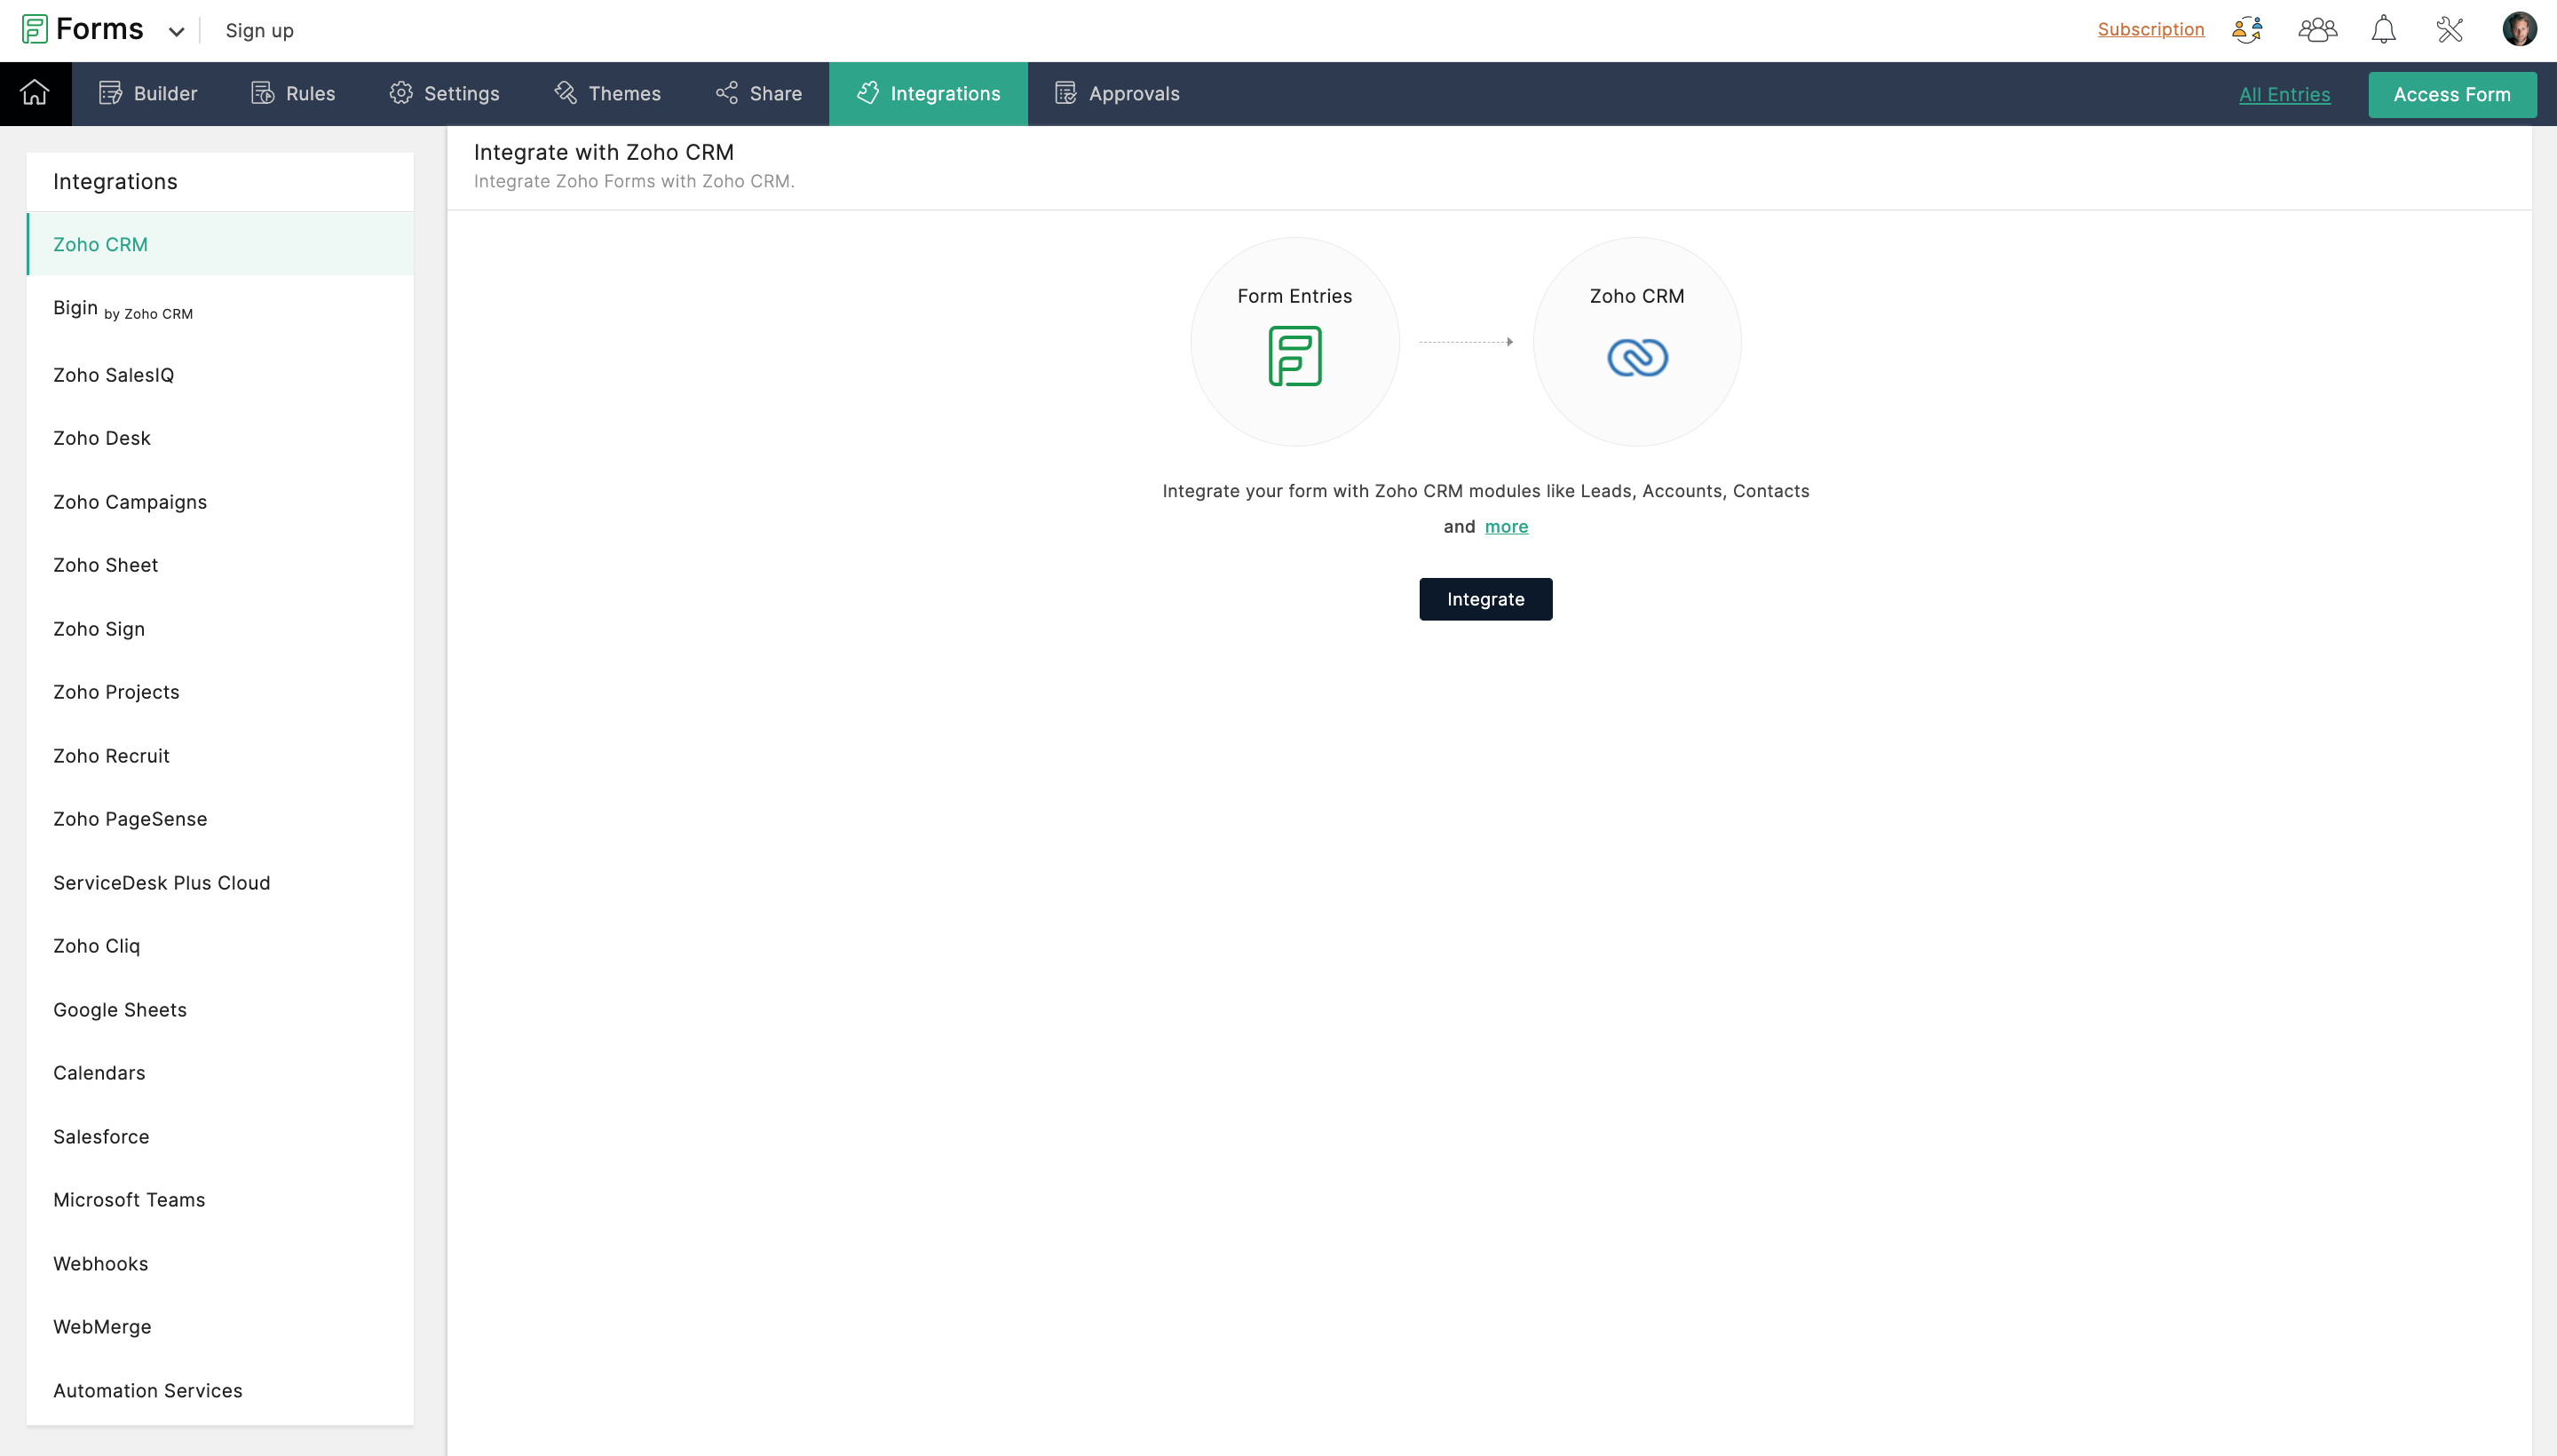The height and width of the screenshot is (1456, 2557).
Task: Select Zoho CRM in the sidebar
Action: tap(220, 244)
